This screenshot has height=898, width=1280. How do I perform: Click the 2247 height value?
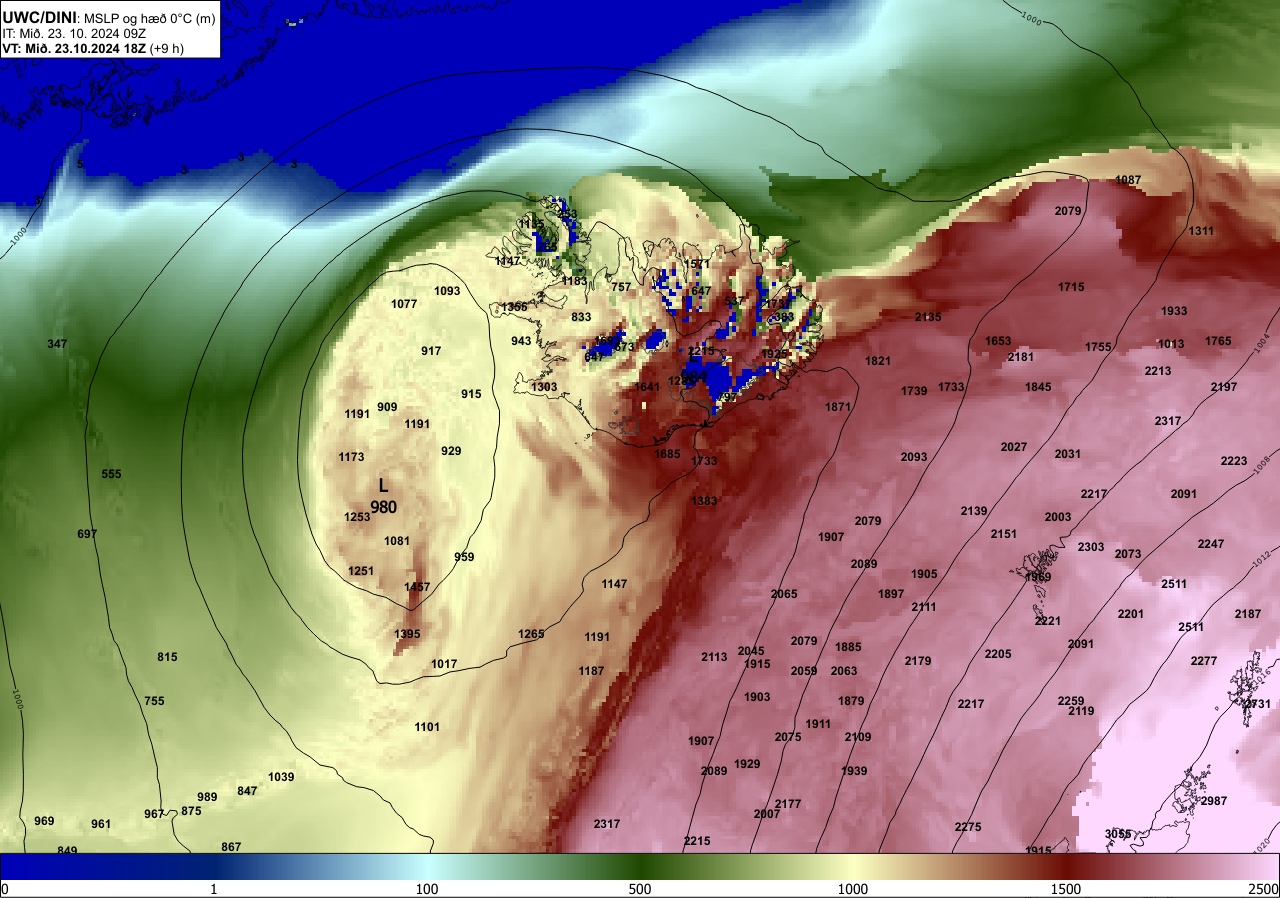tap(1211, 544)
